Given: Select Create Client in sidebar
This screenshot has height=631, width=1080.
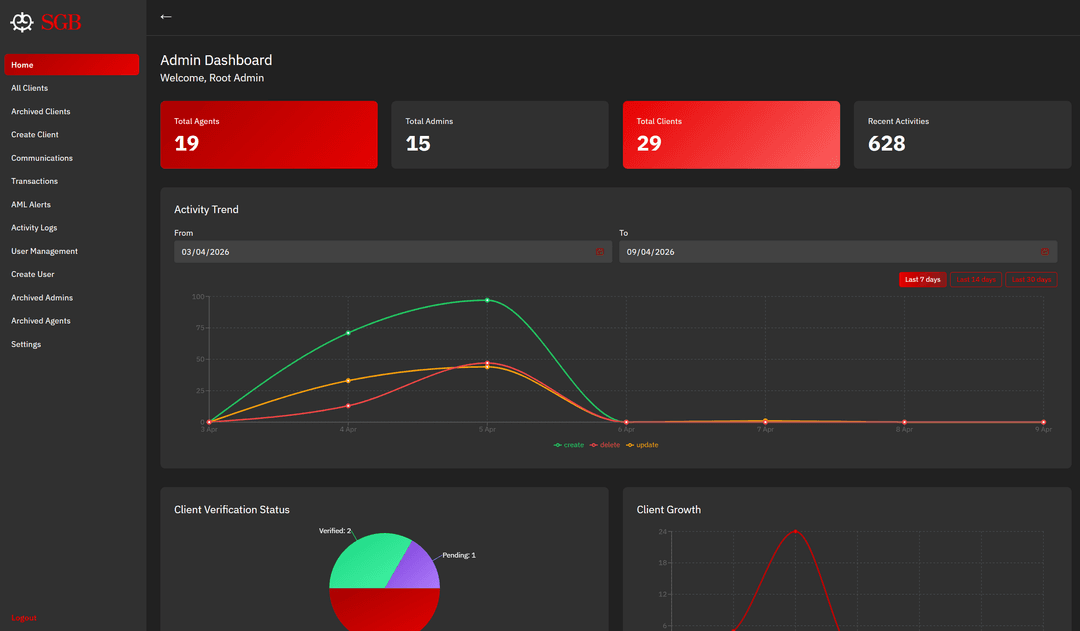Looking at the screenshot, I should tap(34, 135).
